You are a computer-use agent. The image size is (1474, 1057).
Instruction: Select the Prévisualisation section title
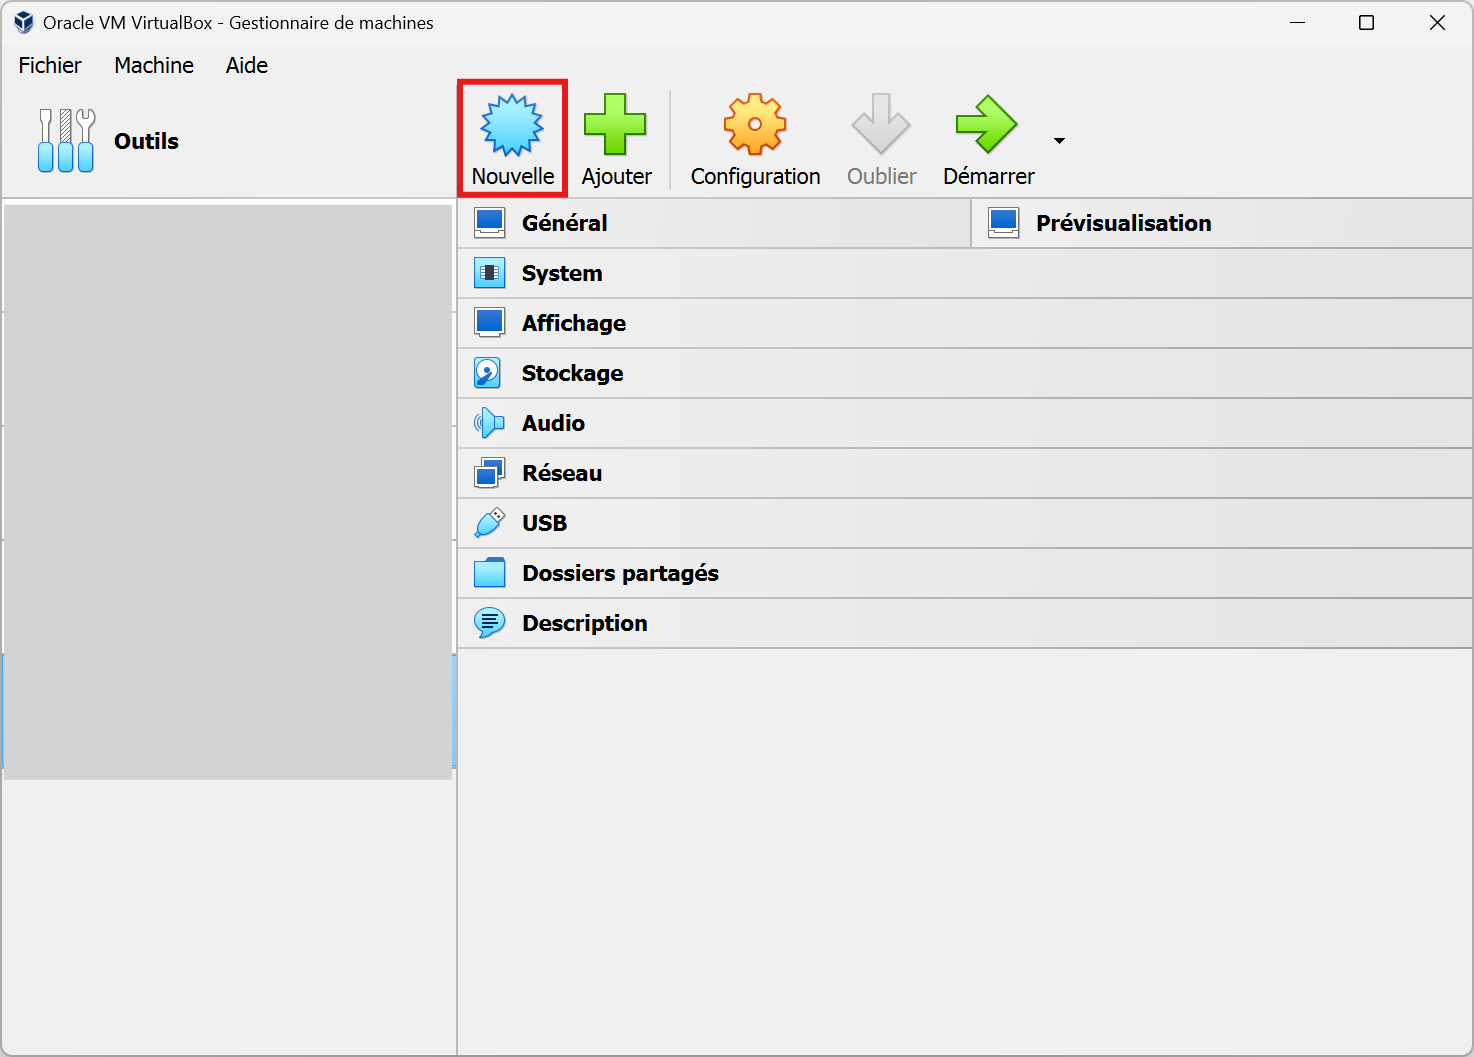1123,223
